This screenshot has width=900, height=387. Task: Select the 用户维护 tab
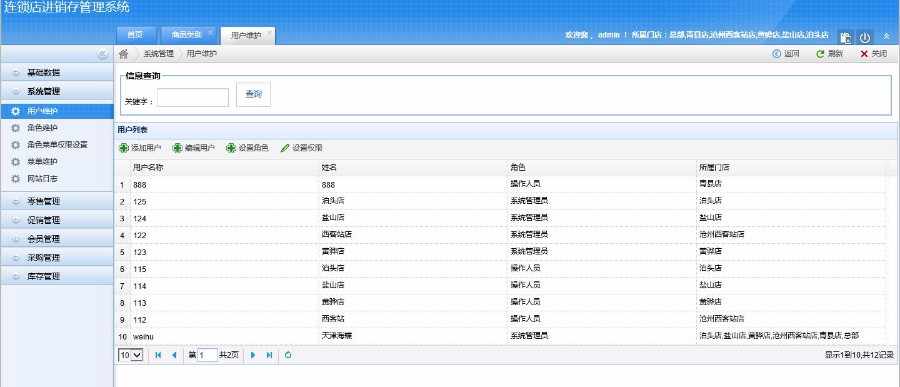coord(247,36)
